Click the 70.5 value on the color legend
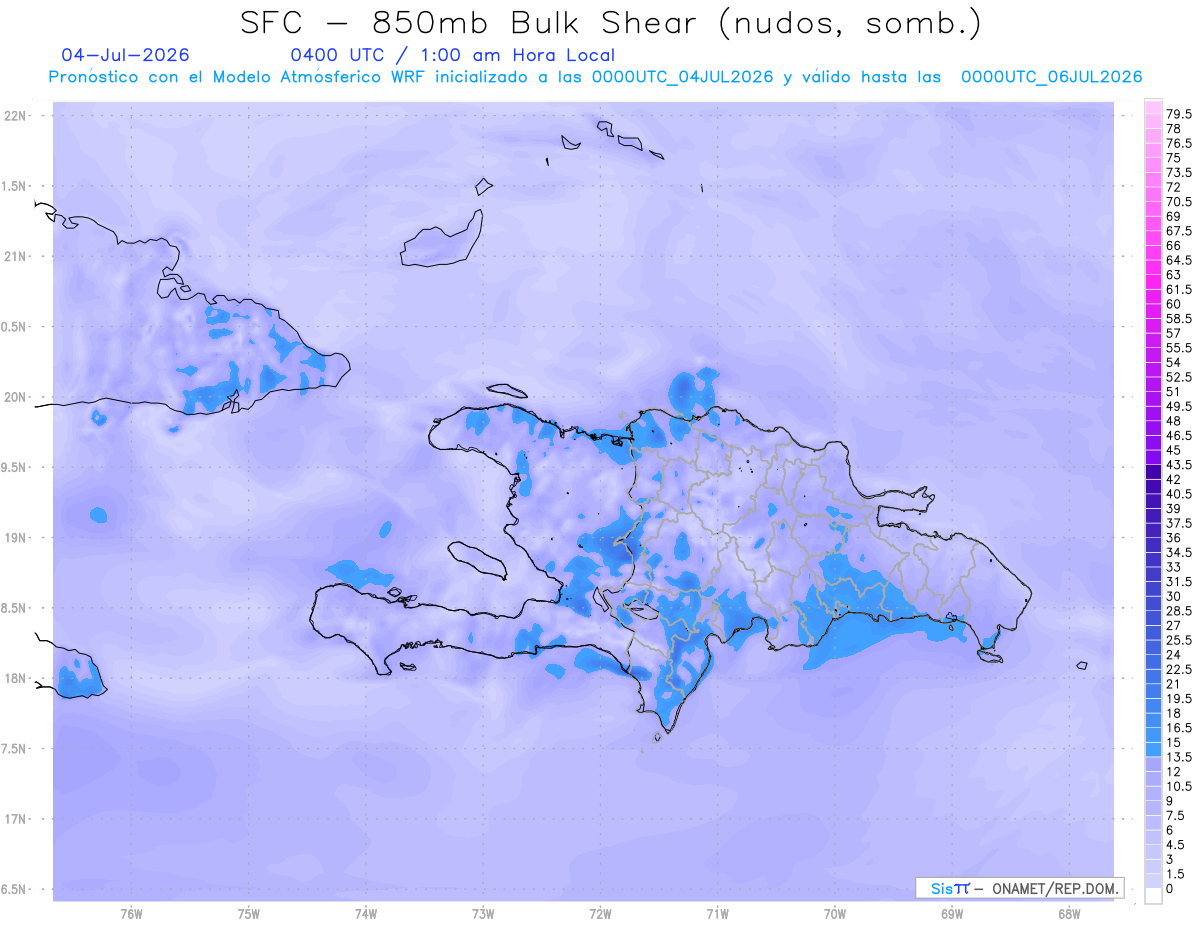Image resolution: width=1200 pixels, height=927 pixels. (x=1180, y=202)
